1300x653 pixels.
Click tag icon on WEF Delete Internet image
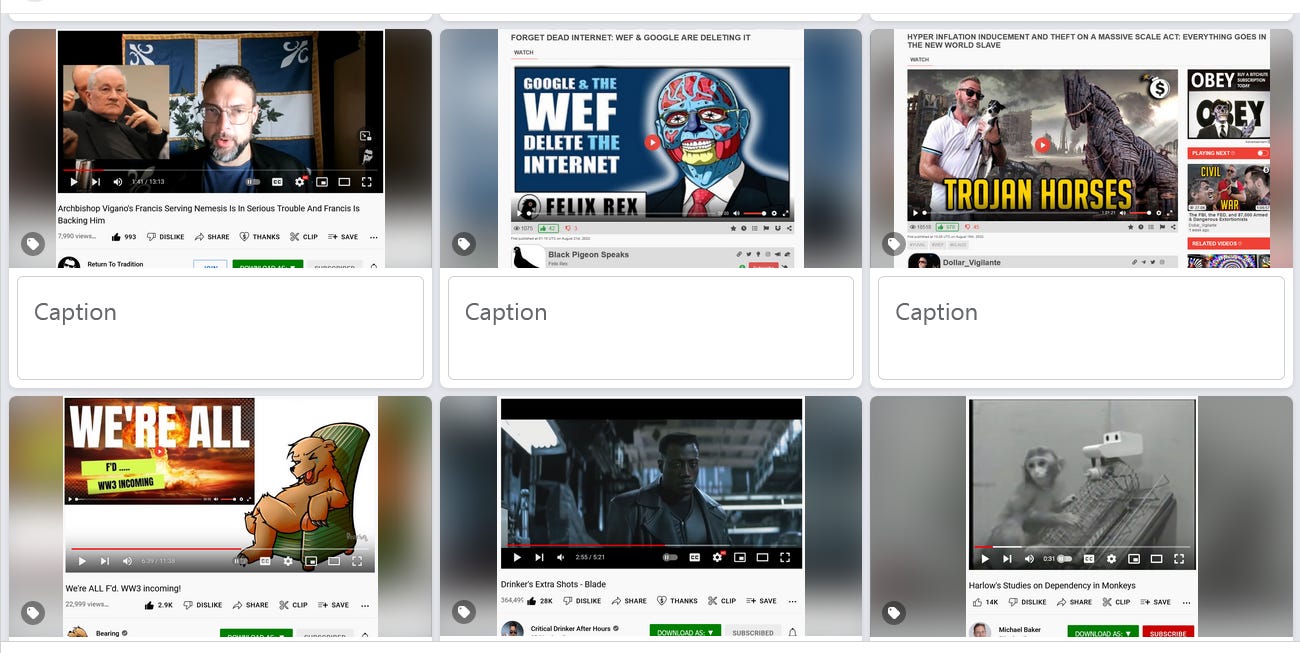point(464,244)
